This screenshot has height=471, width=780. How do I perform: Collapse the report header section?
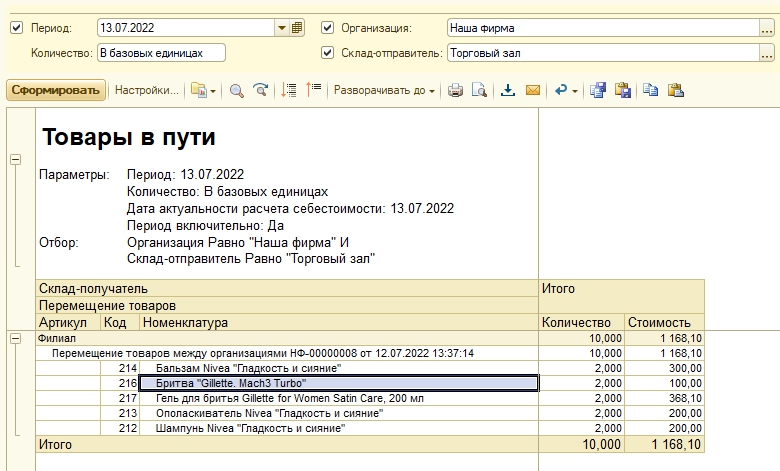16,159
